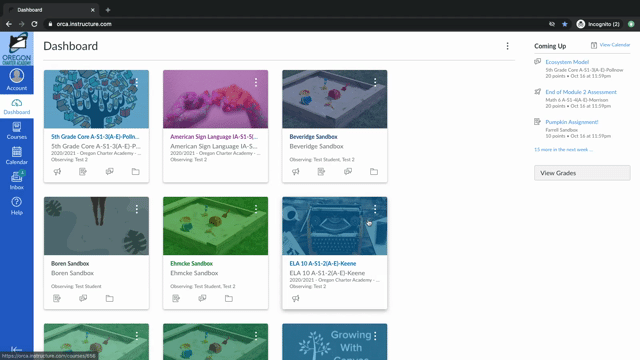Open files for Boren Sandbox card
The height and width of the screenshot is (360, 640).
pyautogui.click(x=109, y=298)
